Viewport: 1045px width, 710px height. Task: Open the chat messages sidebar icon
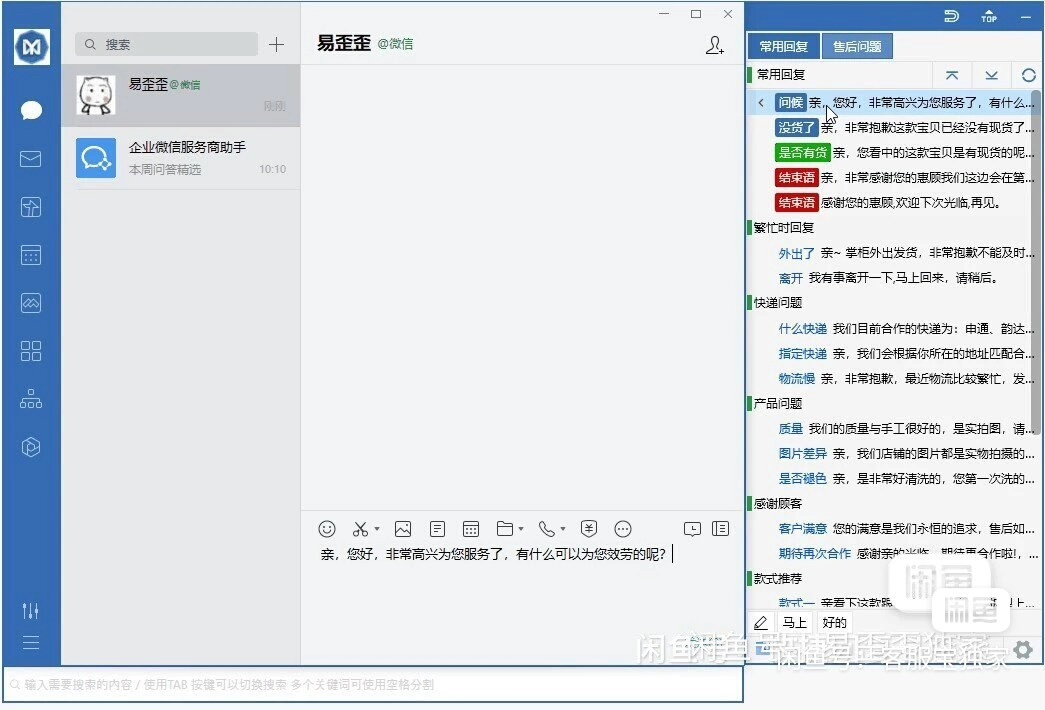(x=31, y=110)
